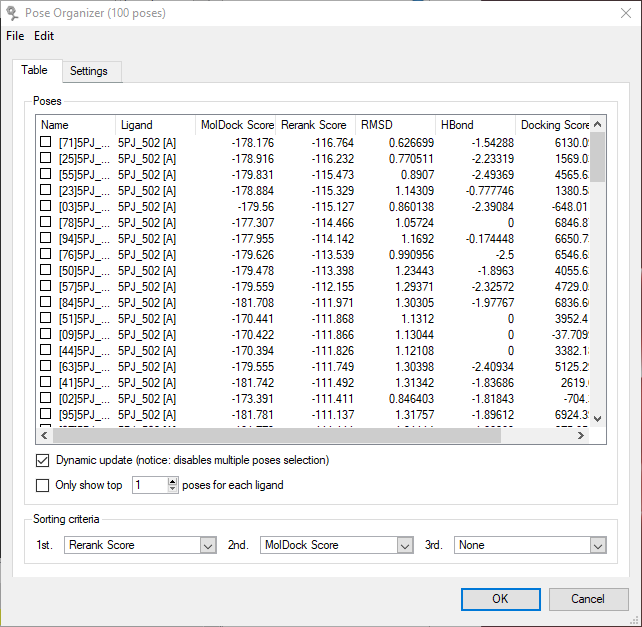Select the checkbox for pose [78]5PJ
This screenshot has height=627, width=642.
[45, 222]
